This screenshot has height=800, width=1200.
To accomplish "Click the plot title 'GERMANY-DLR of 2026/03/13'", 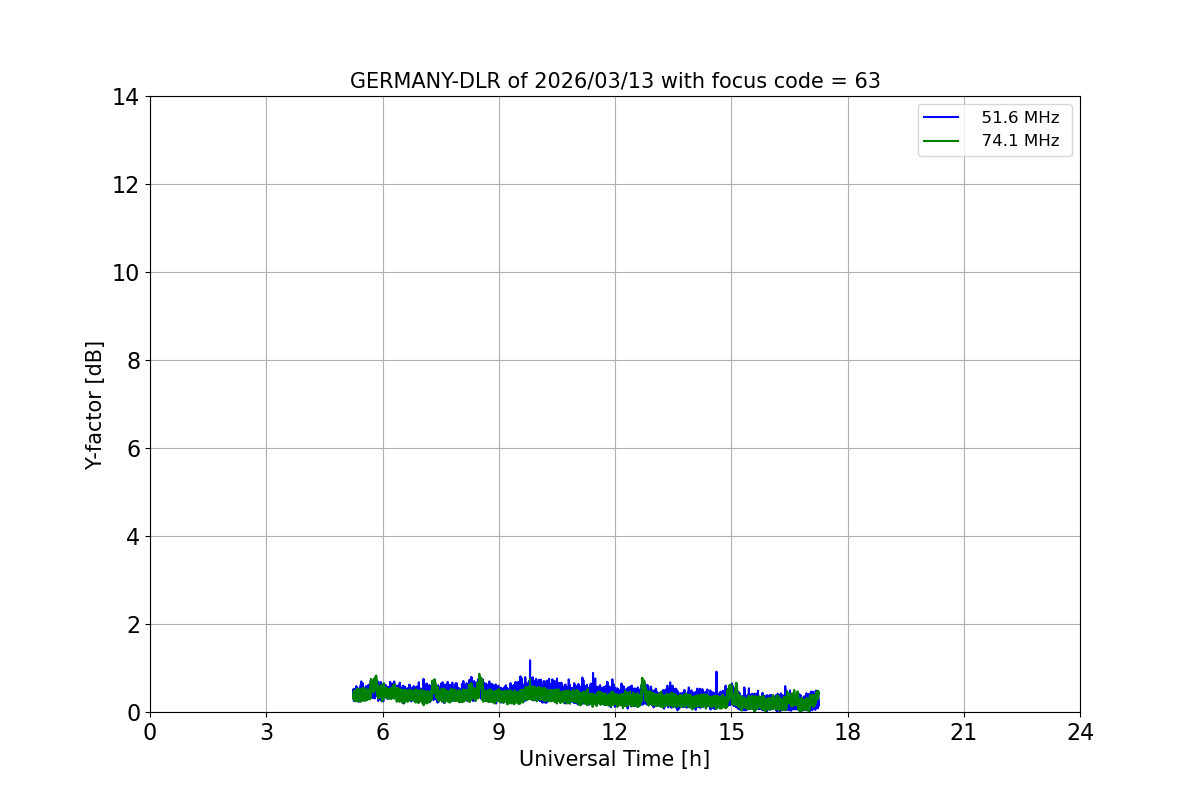I will 615,81.
